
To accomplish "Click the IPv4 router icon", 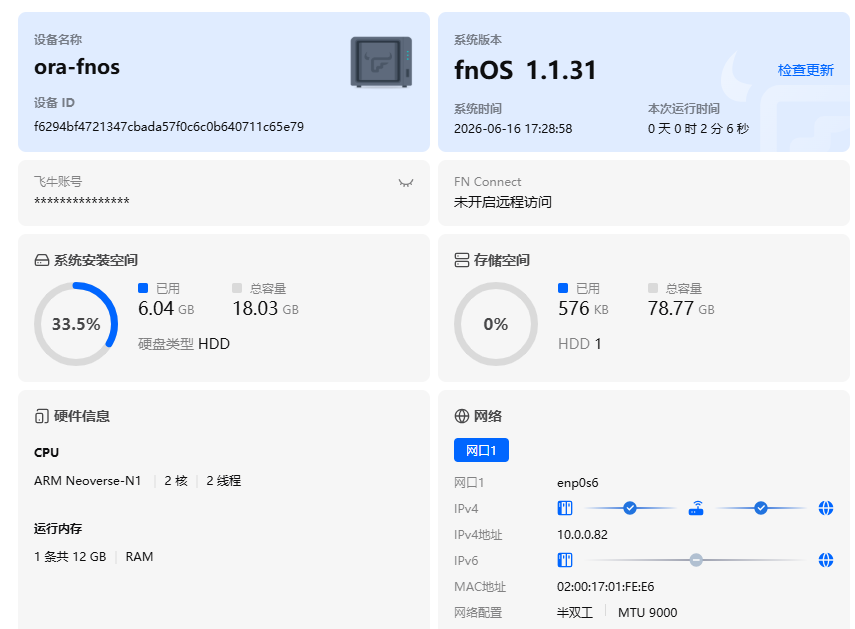I will point(696,508).
